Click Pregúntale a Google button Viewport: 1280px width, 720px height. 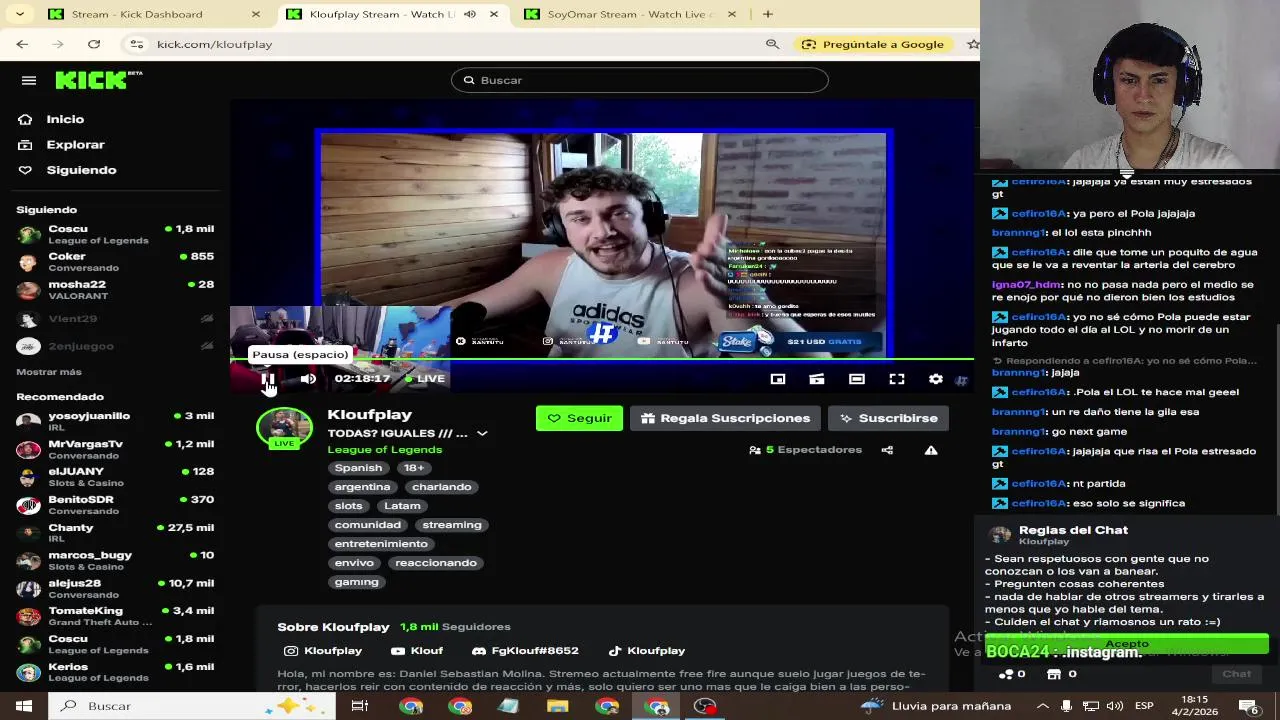pos(873,44)
